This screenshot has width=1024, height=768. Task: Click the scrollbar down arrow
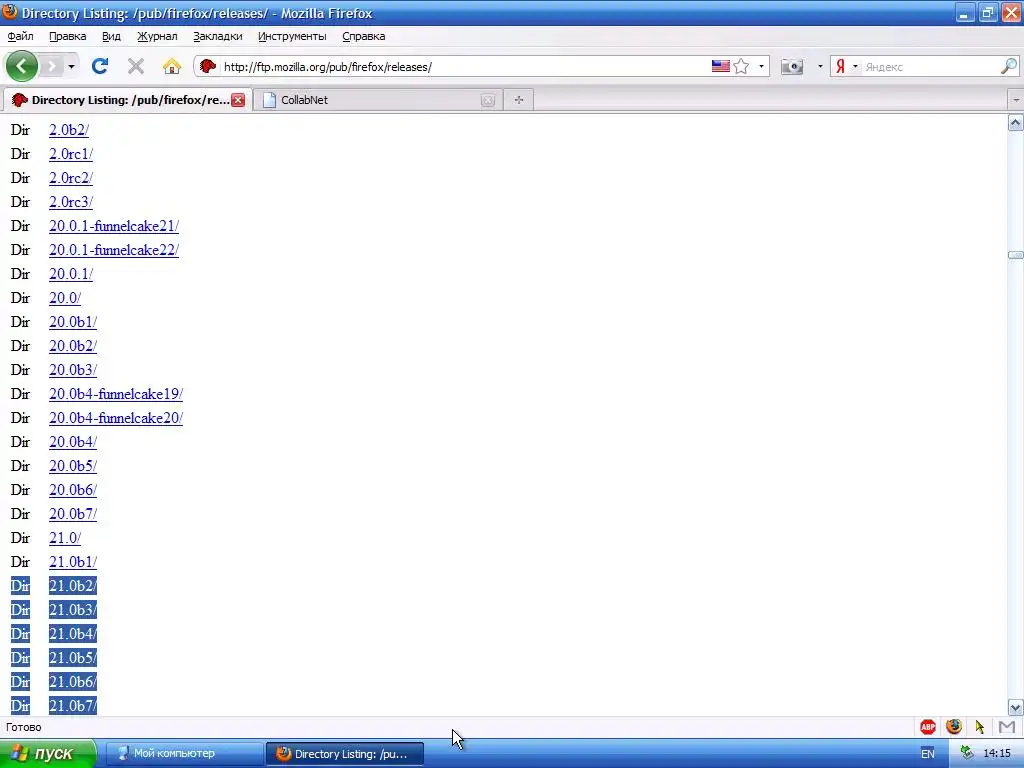pyautogui.click(x=1016, y=707)
